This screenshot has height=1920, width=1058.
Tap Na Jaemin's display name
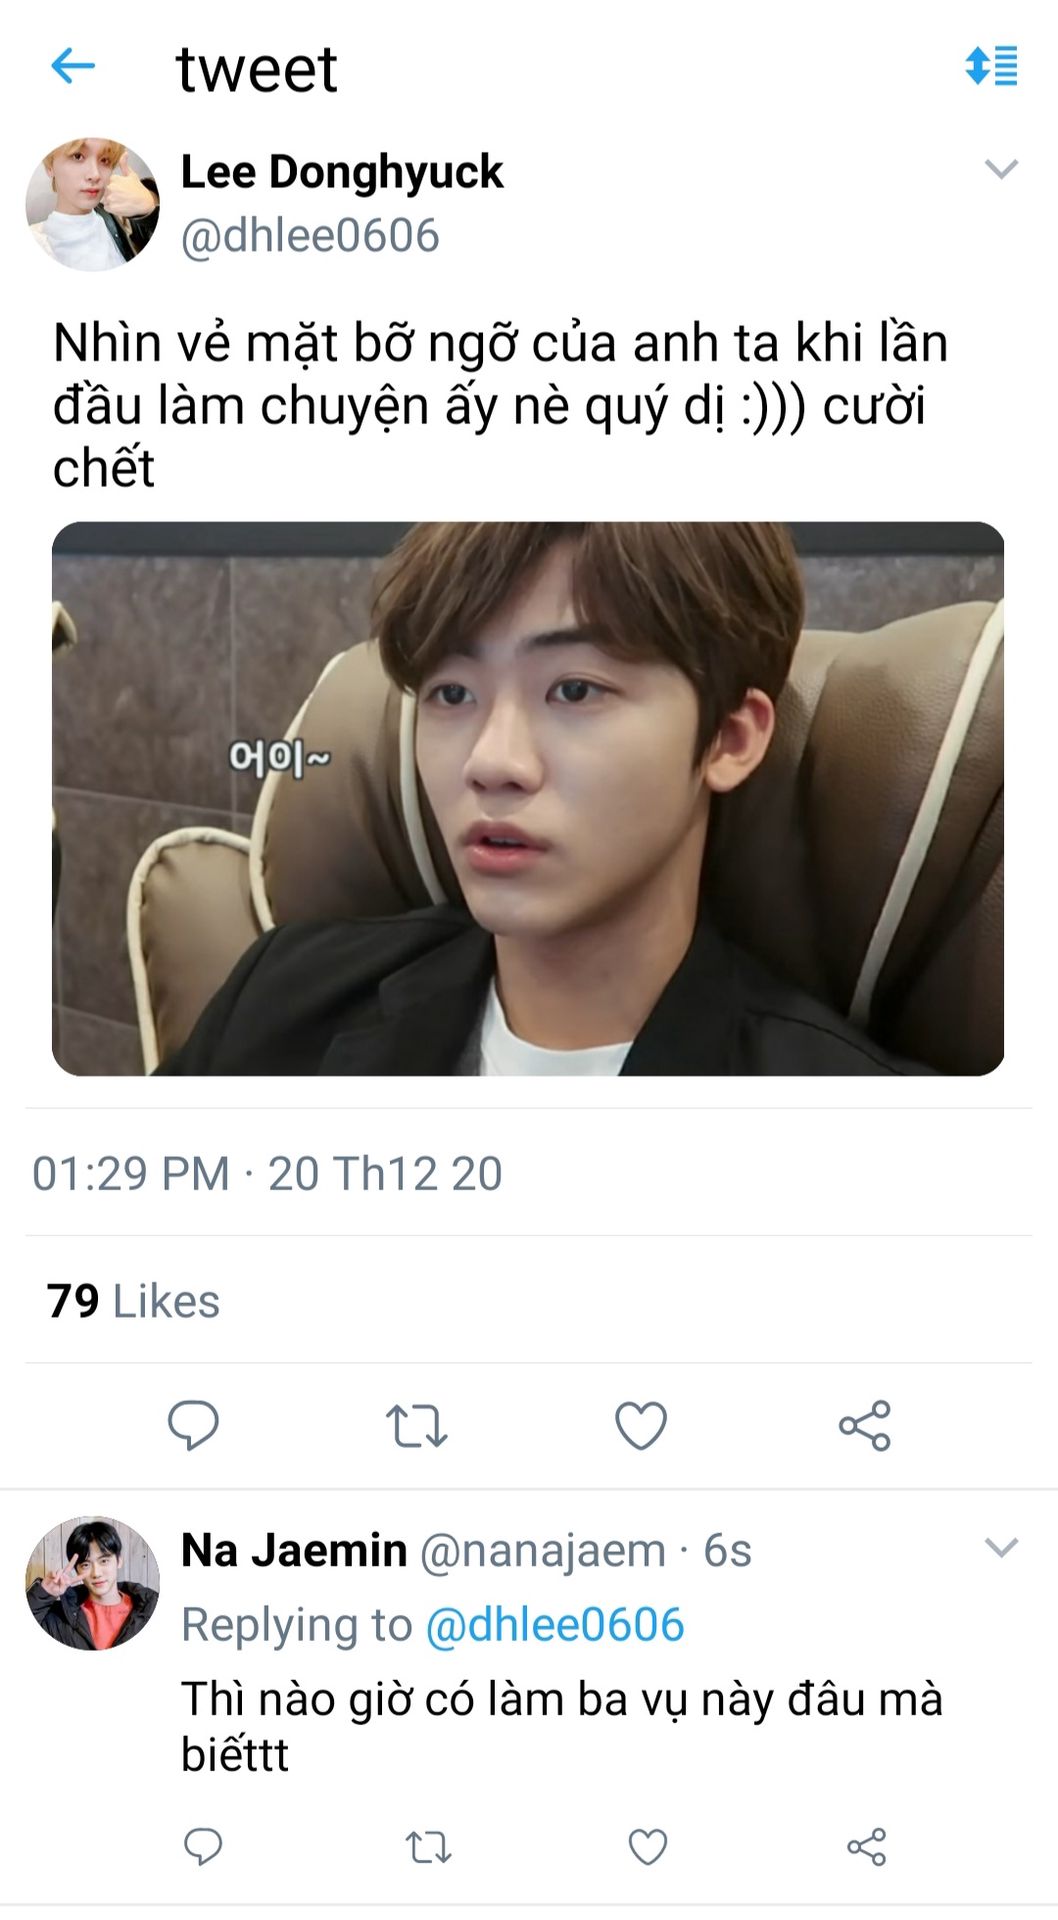(x=294, y=1550)
